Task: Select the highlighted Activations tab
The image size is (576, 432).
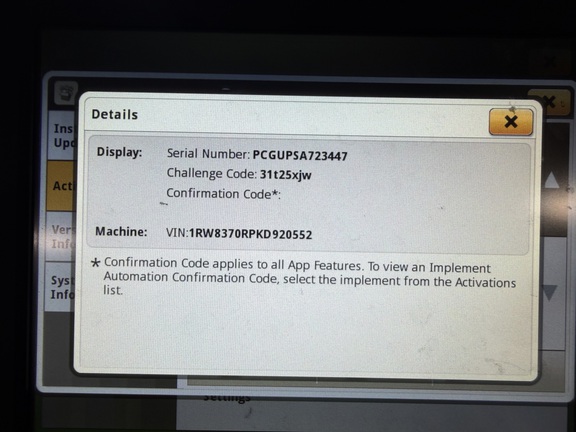Action: (63, 186)
